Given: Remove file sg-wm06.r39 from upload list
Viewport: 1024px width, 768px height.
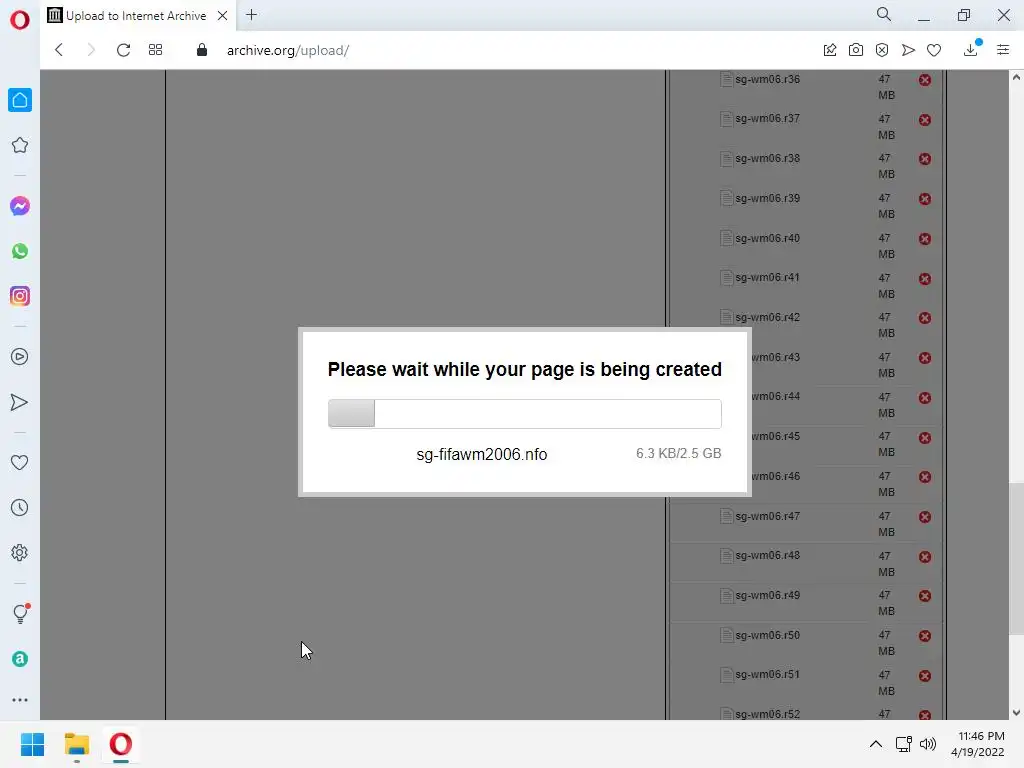Looking at the screenshot, I should coord(925,199).
